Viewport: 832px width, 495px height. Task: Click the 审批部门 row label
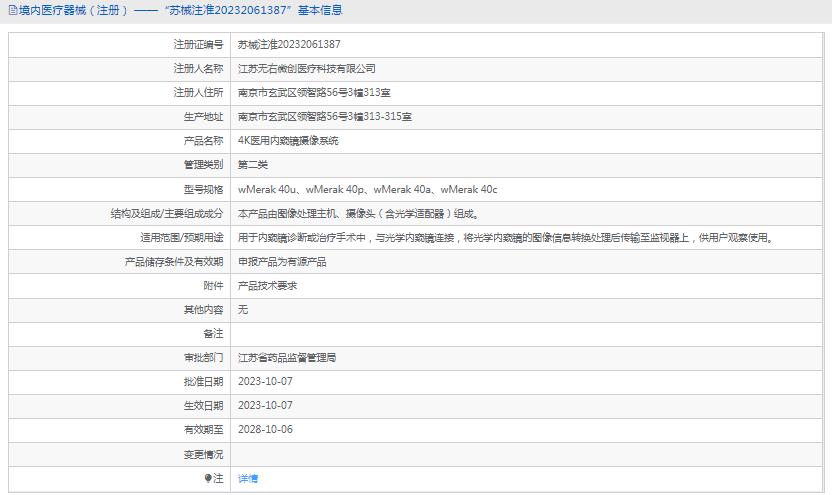pos(203,358)
